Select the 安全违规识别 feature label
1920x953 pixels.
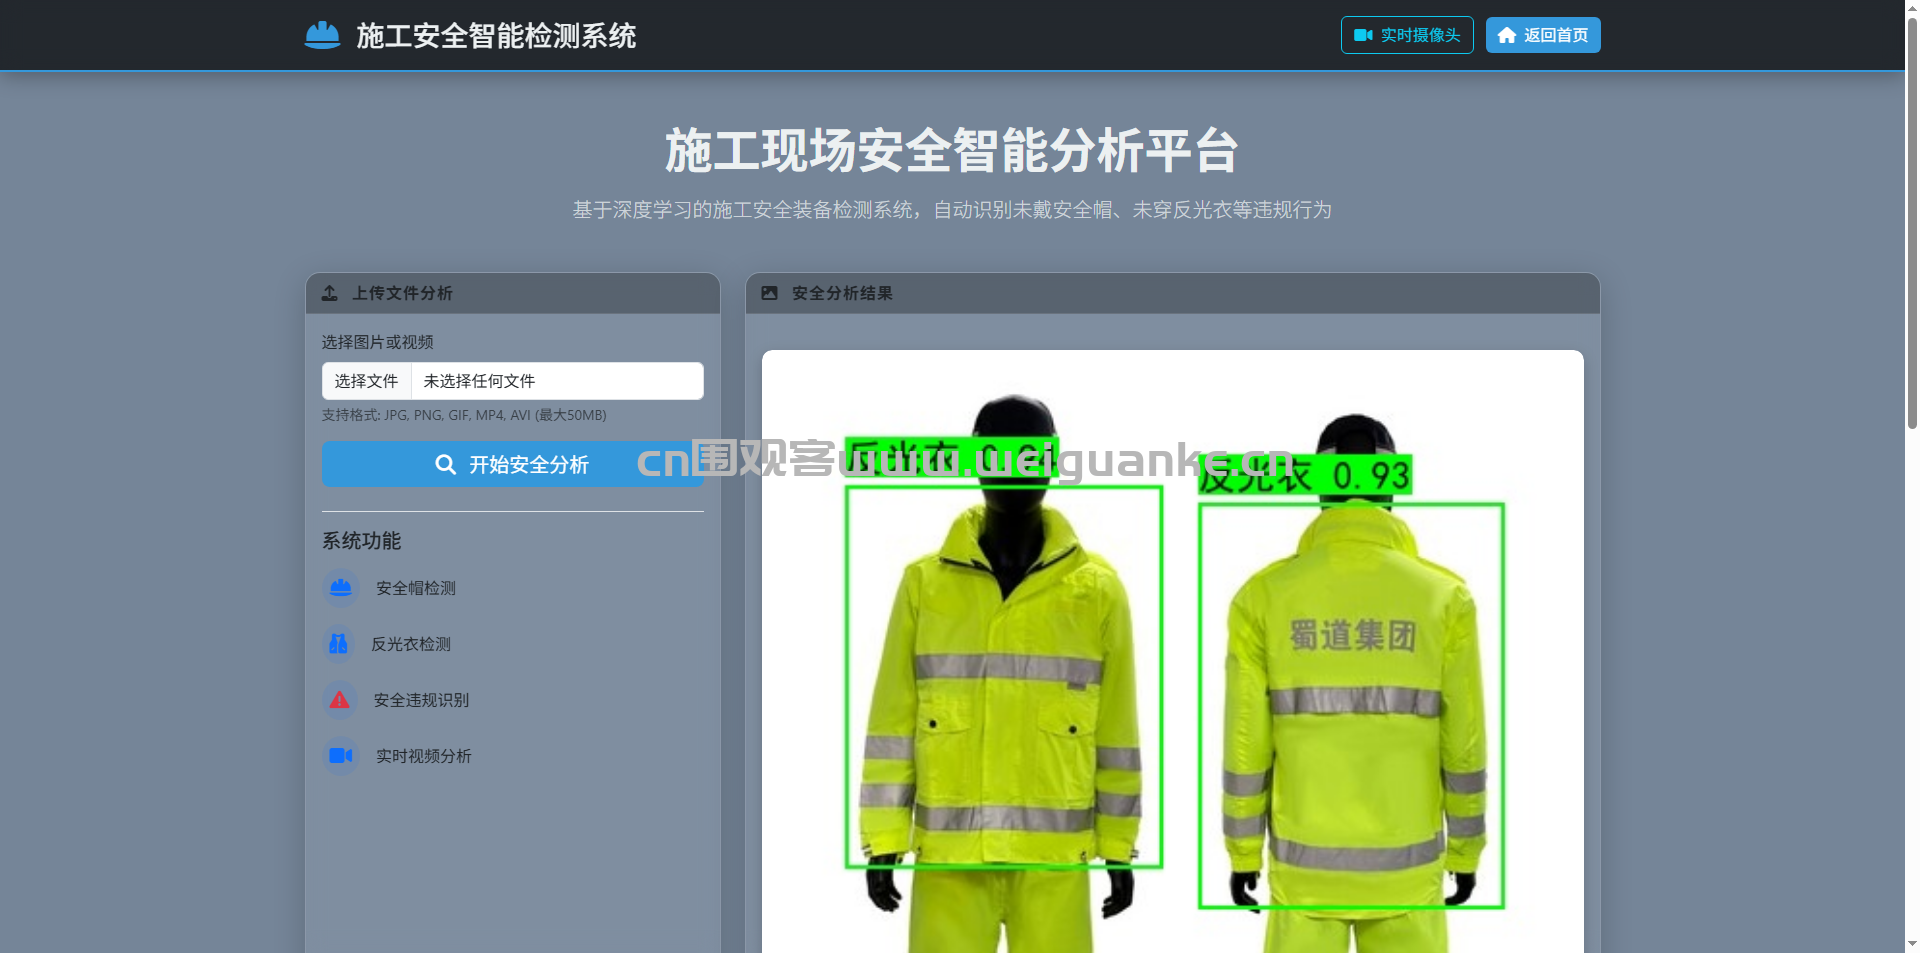[421, 700]
